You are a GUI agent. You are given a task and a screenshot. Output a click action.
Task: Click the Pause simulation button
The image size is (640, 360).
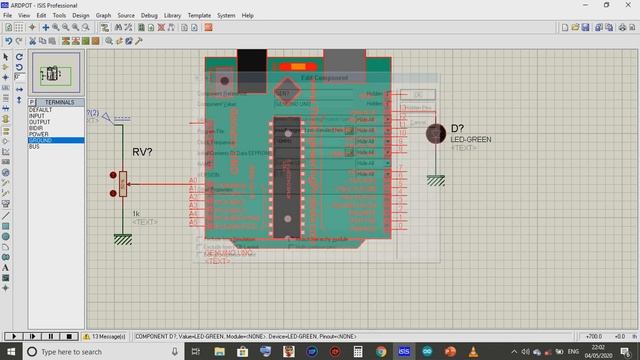click(51, 336)
